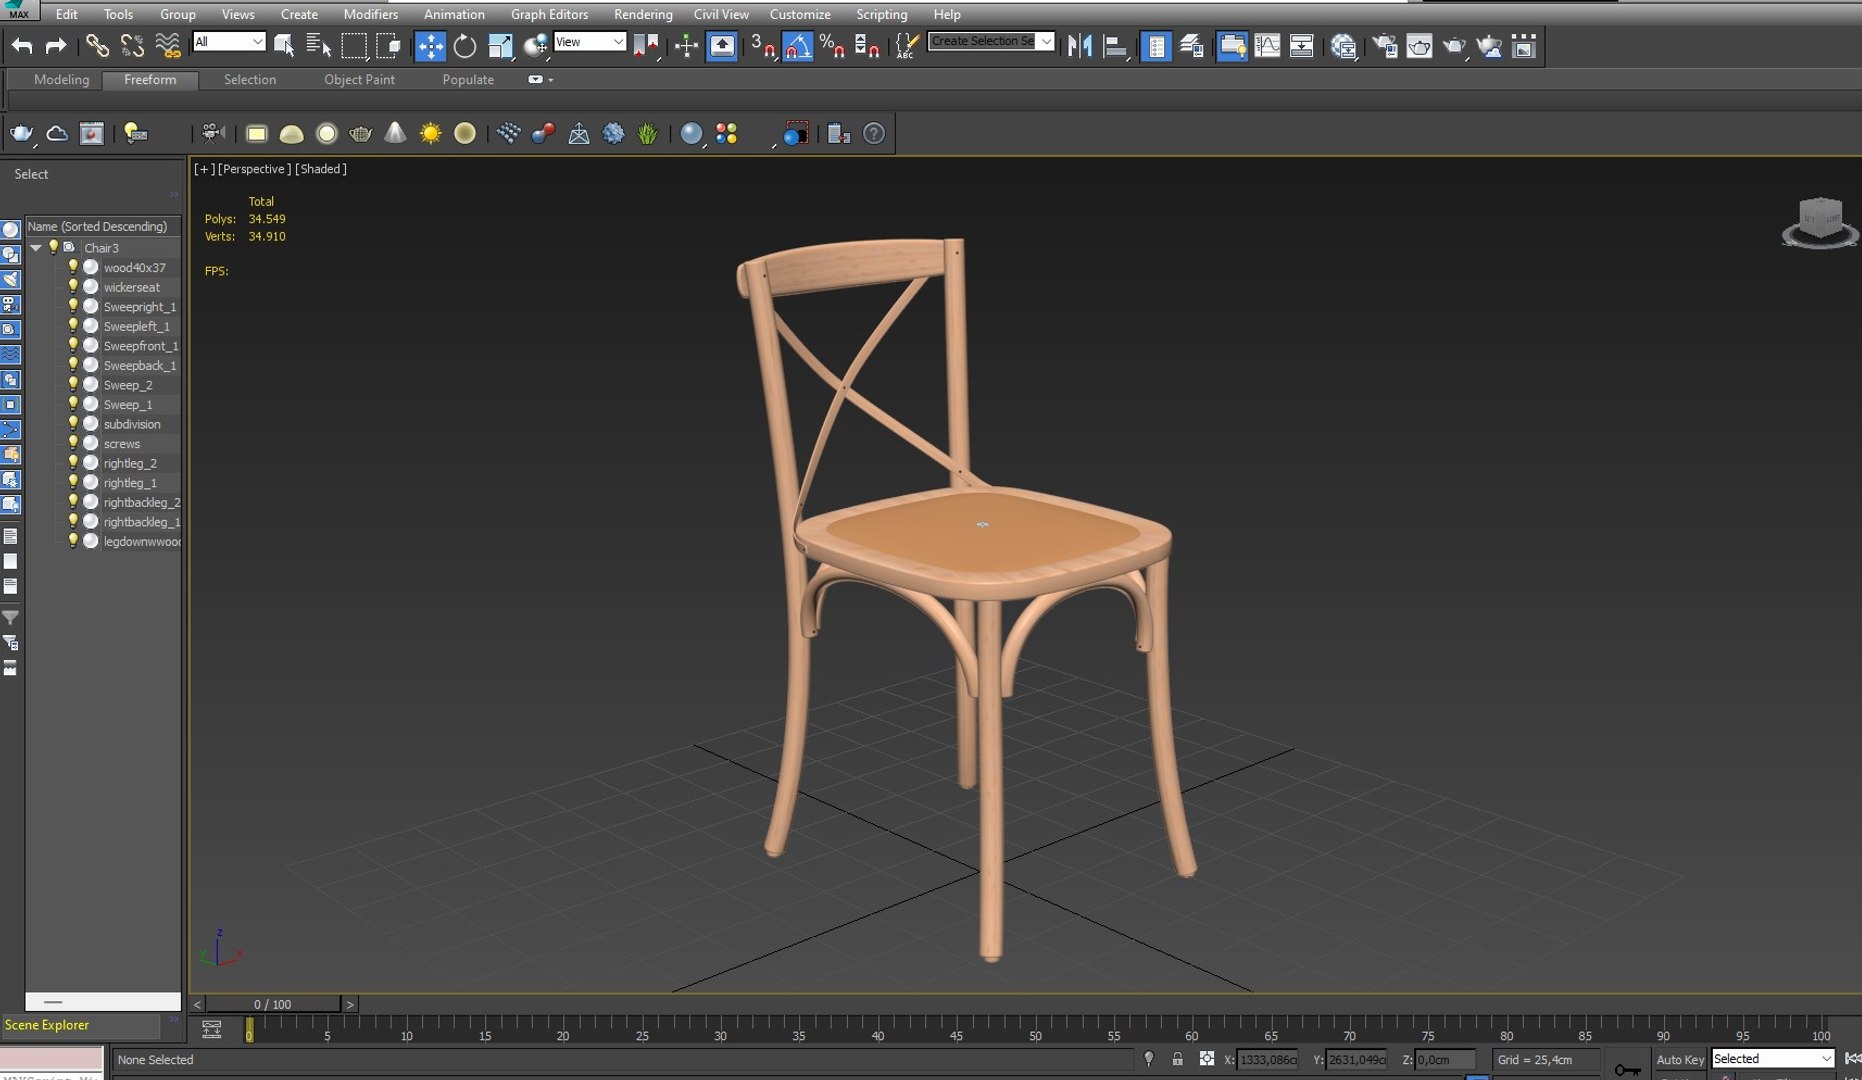Image resolution: width=1862 pixels, height=1080 pixels.
Task: Toggle visibility bulb for wood40x37
Action: [73, 267]
